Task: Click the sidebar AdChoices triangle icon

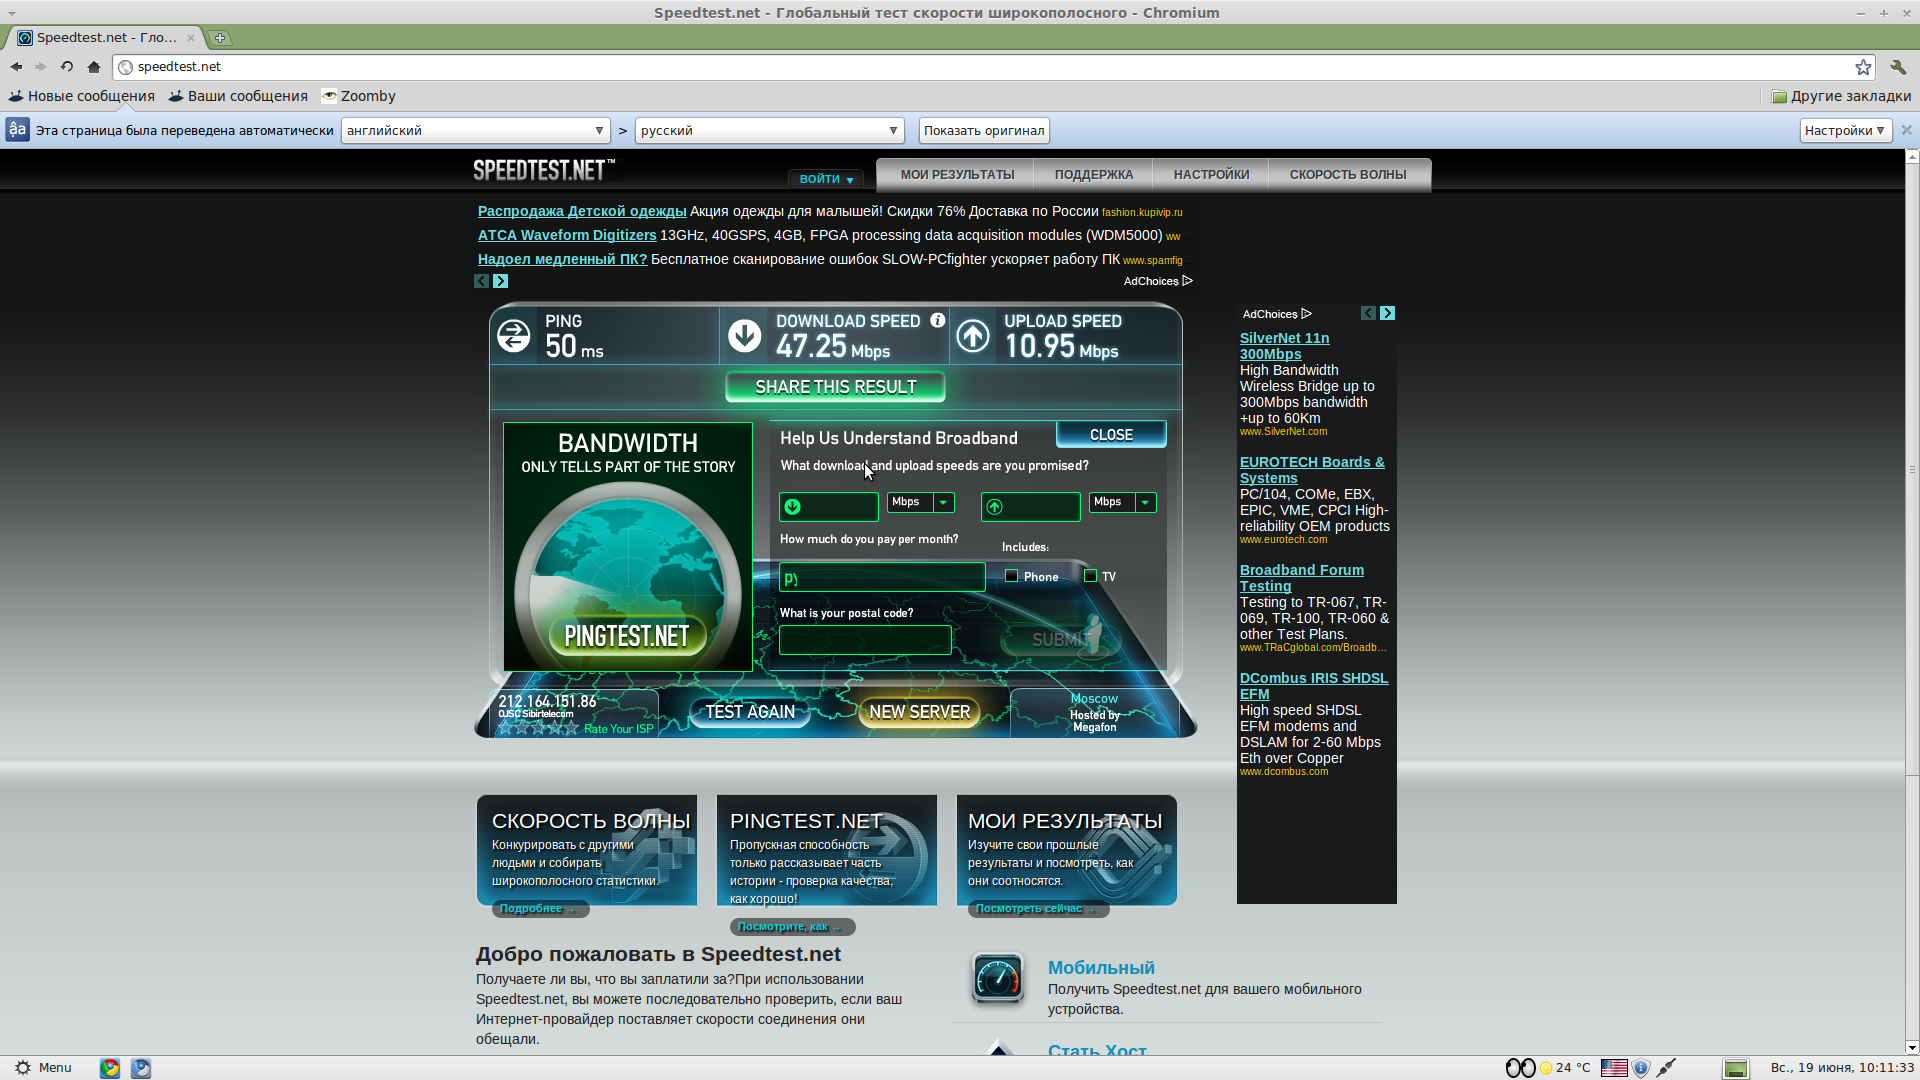Action: [1306, 314]
